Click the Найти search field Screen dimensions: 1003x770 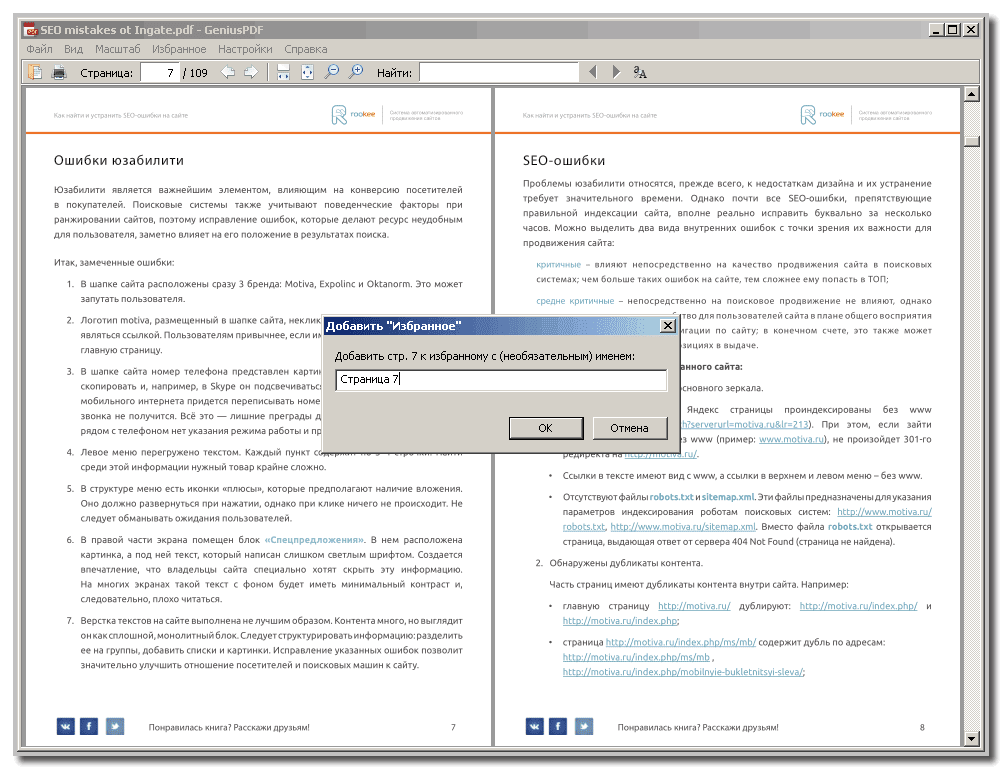point(499,73)
